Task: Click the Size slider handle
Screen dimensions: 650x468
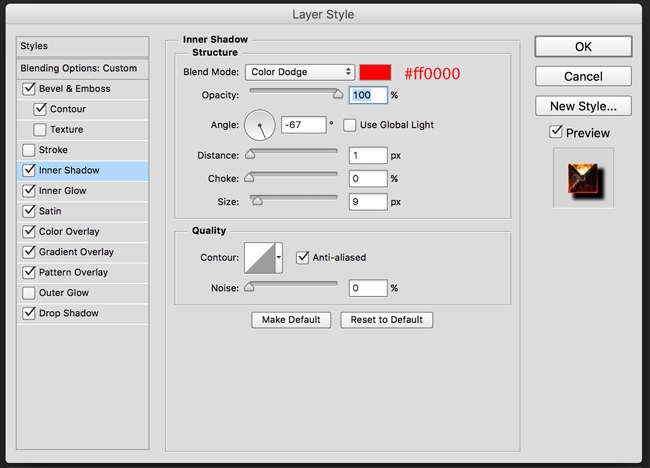Action: (257, 201)
